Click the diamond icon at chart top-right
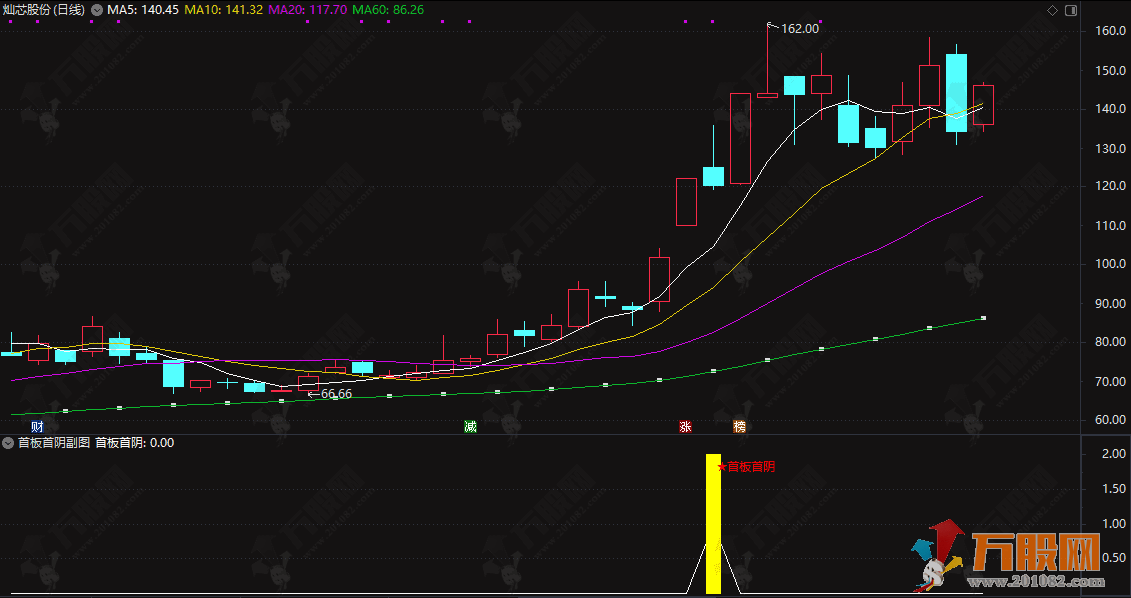 (x=1052, y=10)
